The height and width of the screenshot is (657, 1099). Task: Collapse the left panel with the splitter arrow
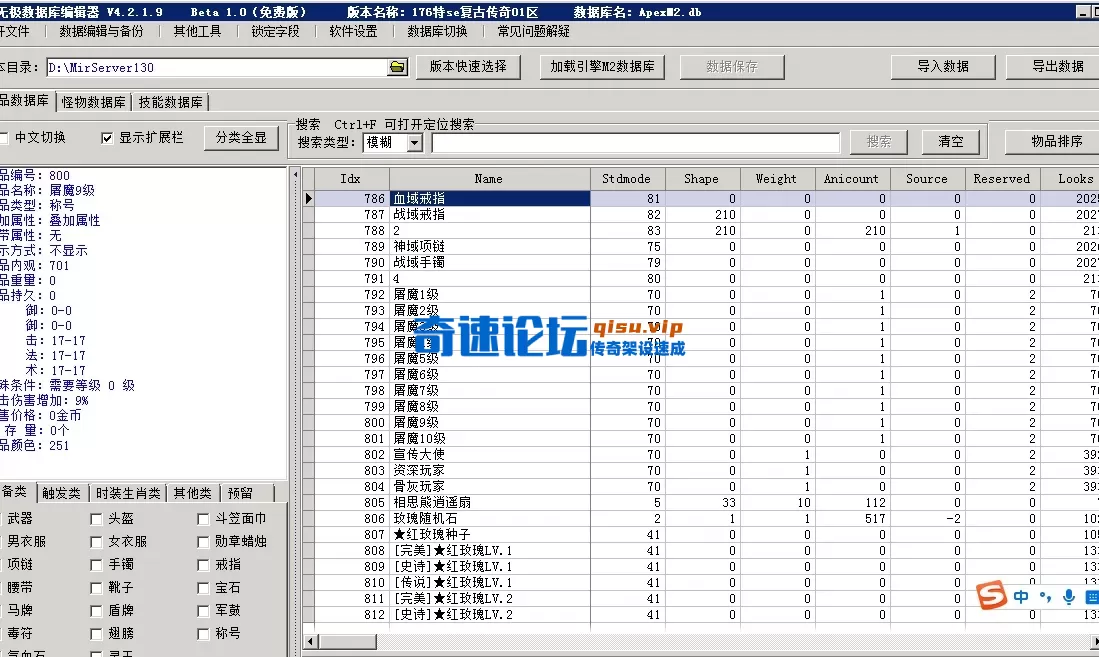pyautogui.click(x=295, y=175)
